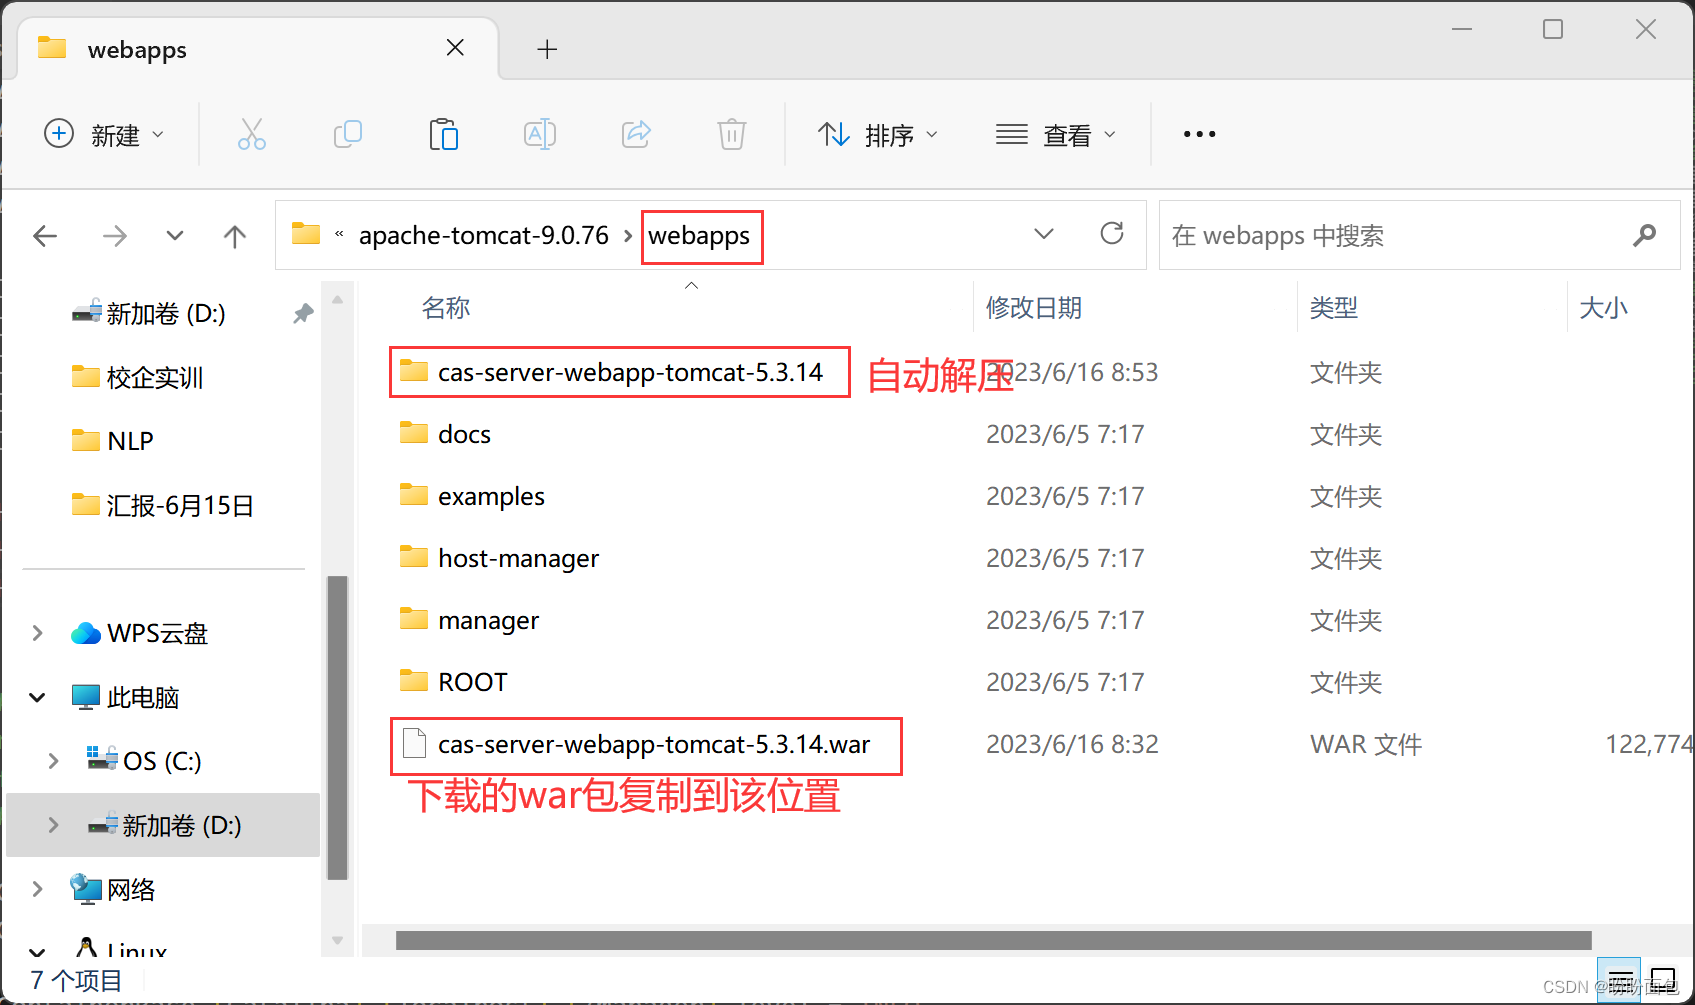Show hidden breadcrumb path via double chevron
The image size is (1695, 1005).
point(339,235)
